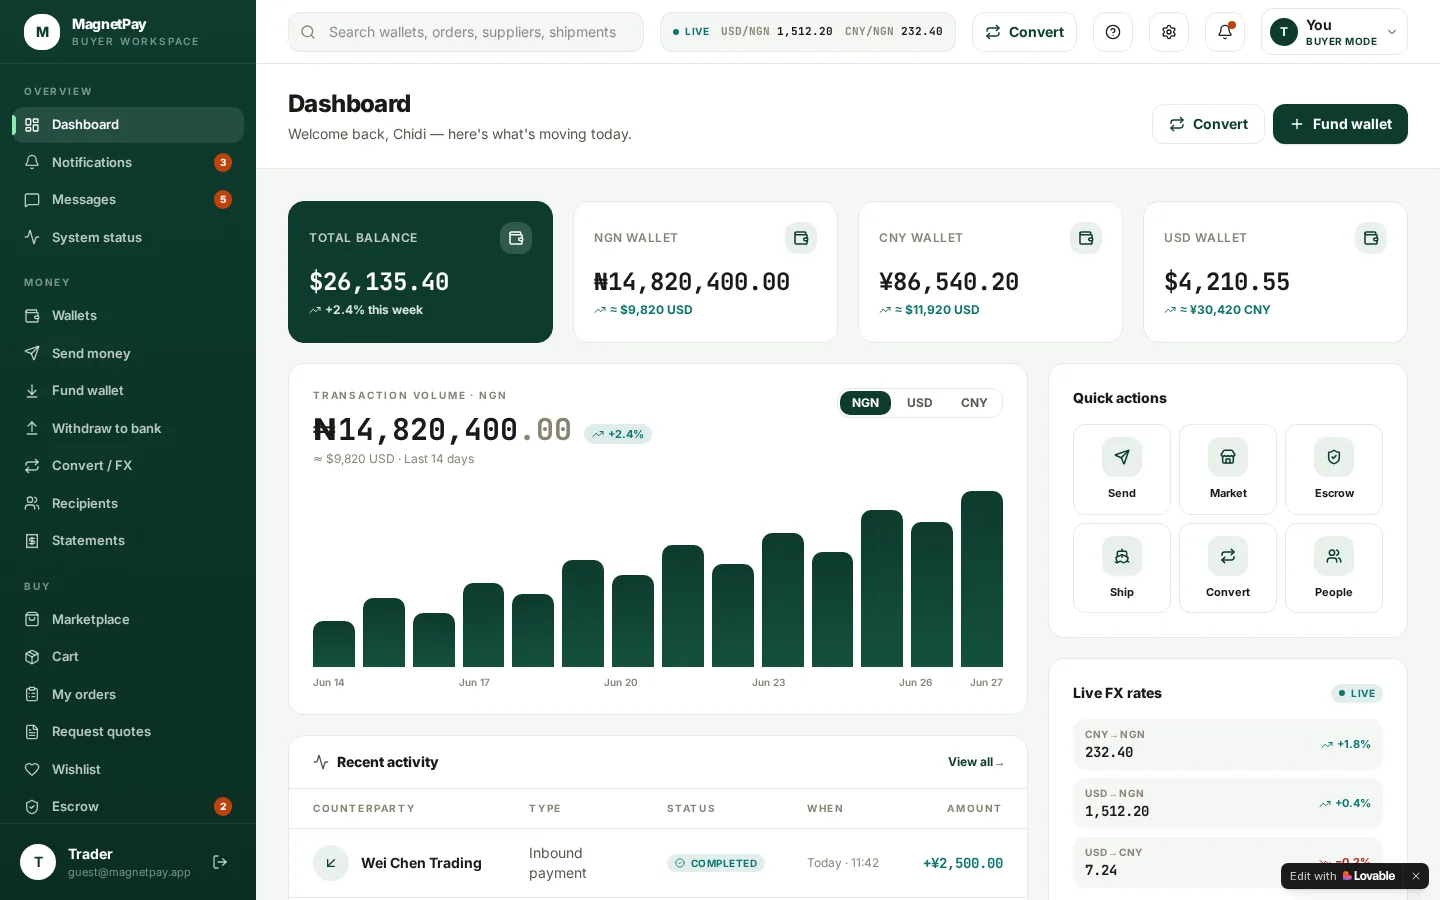Close the Edit with Lovable badge
Viewport: 1440px width, 900px height.
coord(1415,876)
